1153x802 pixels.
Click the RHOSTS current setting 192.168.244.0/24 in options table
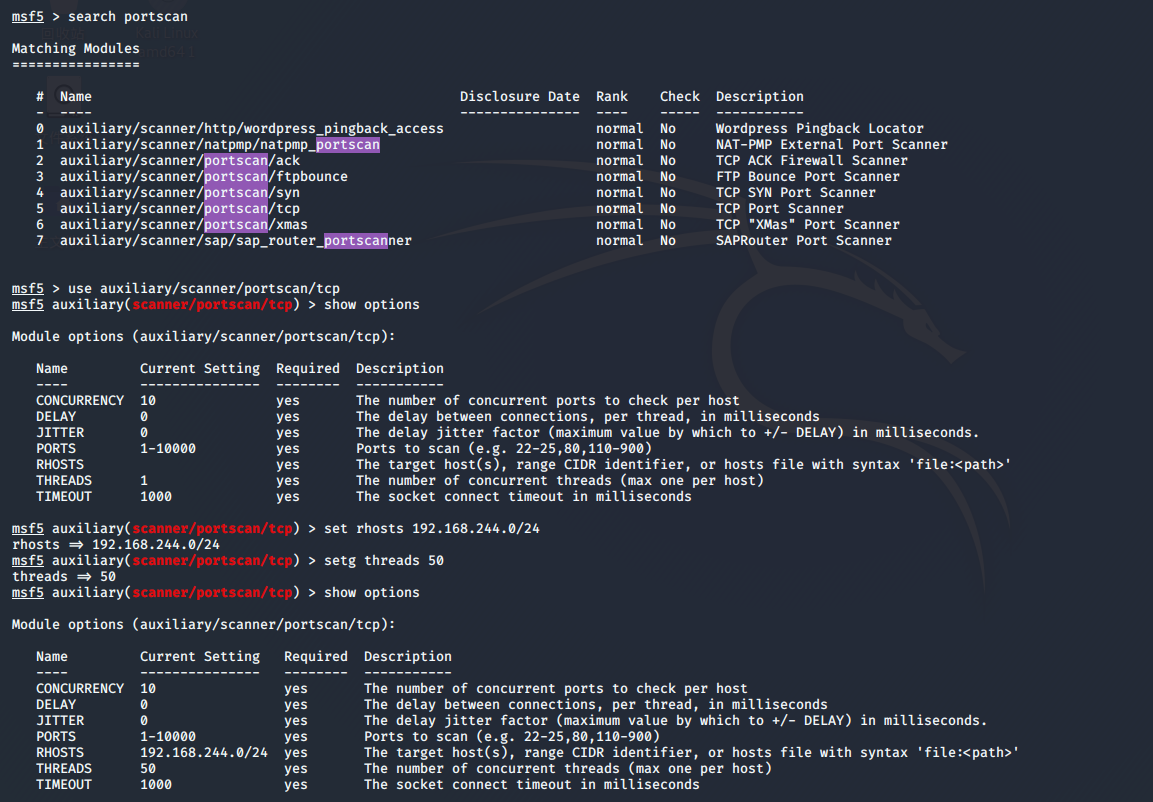(204, 753)
